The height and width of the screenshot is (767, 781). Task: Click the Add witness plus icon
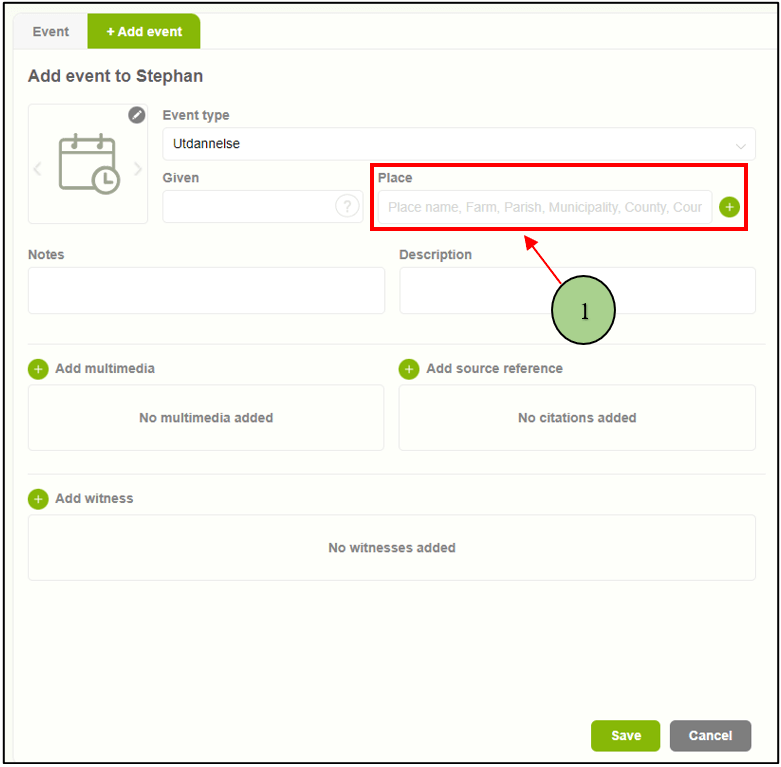[38, 499]
